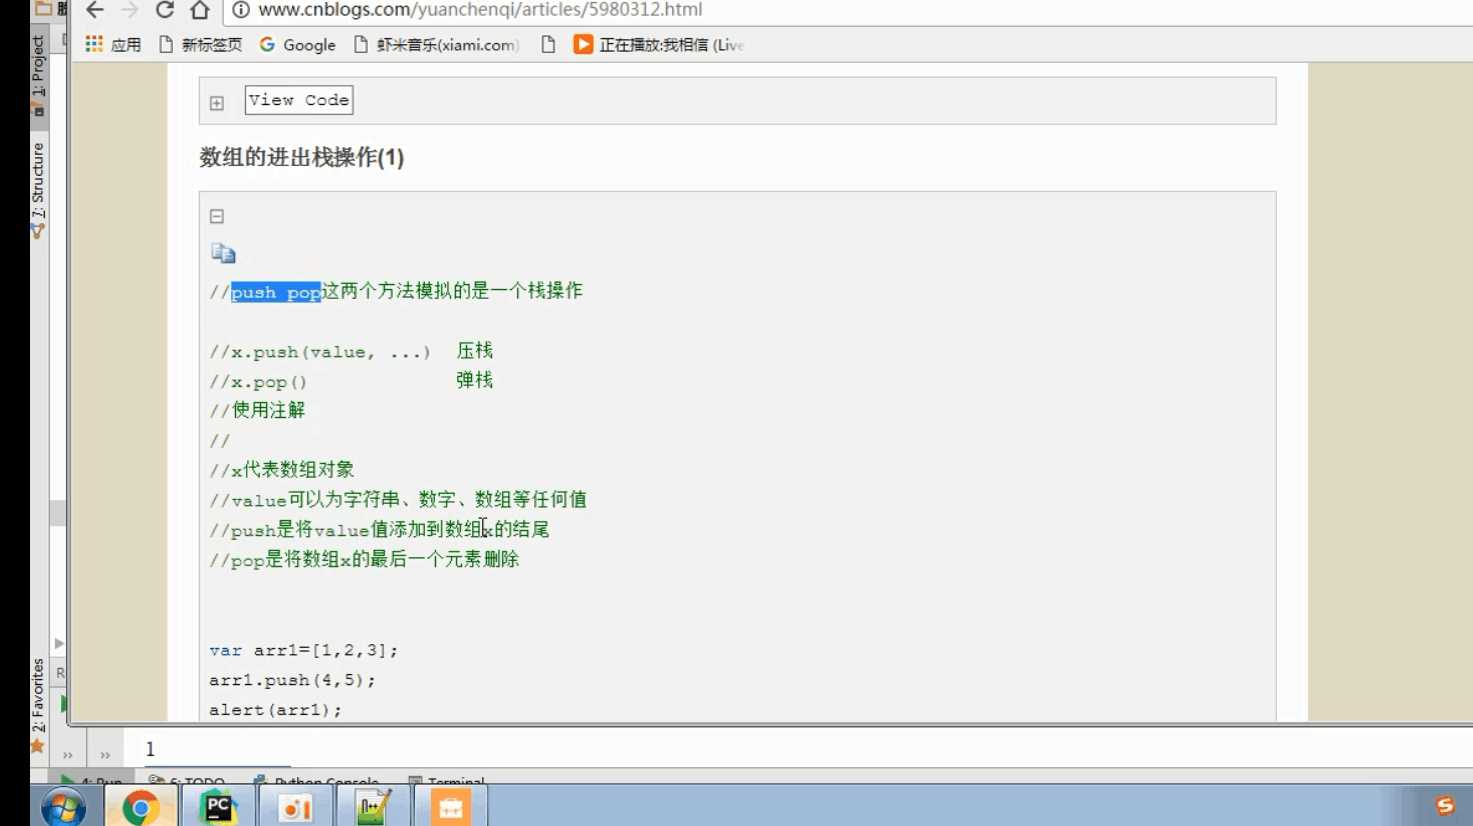Screen dimensions: 1473x826
Task: Copy the code using the copy icon
Action: click(x=223, y=253)
